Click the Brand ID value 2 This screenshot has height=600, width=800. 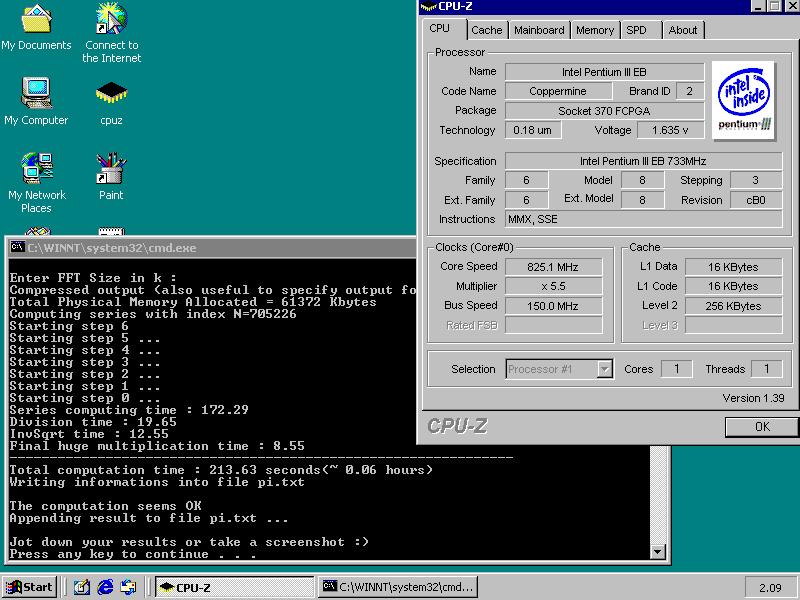(x=690, y=91)
